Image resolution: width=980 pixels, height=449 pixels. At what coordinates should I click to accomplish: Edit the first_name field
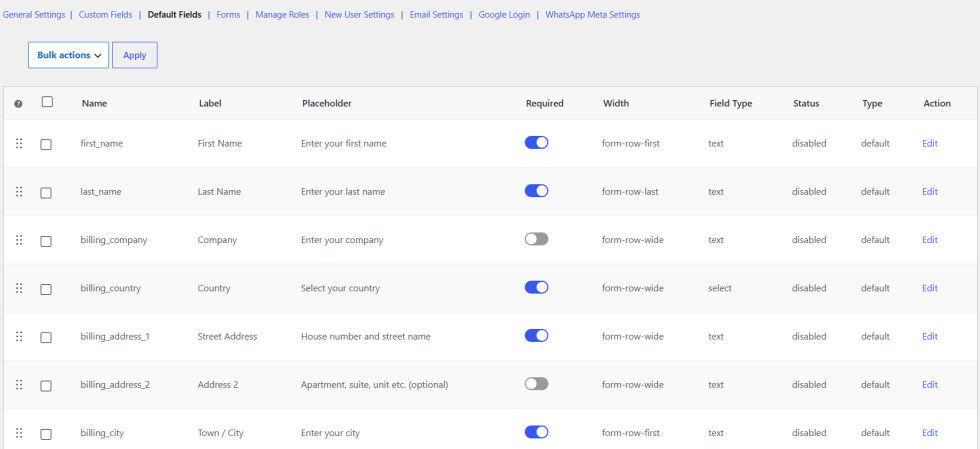click(930, 143)
